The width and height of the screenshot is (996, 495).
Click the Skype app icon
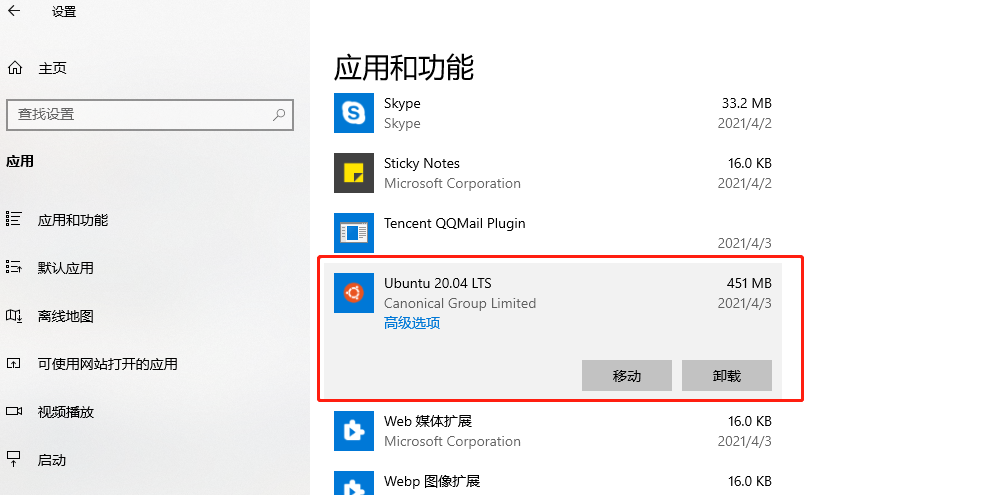tap(354, 113)
